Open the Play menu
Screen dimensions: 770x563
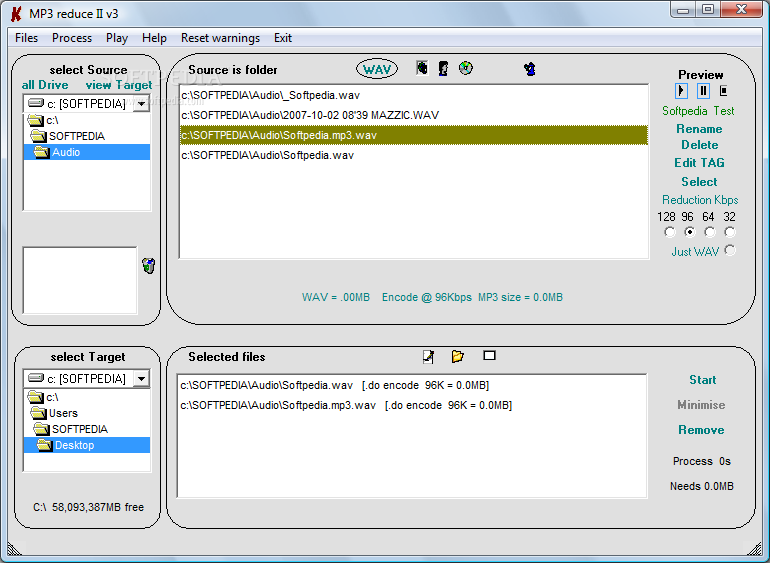pyautogui.click(x=117, y=38)
